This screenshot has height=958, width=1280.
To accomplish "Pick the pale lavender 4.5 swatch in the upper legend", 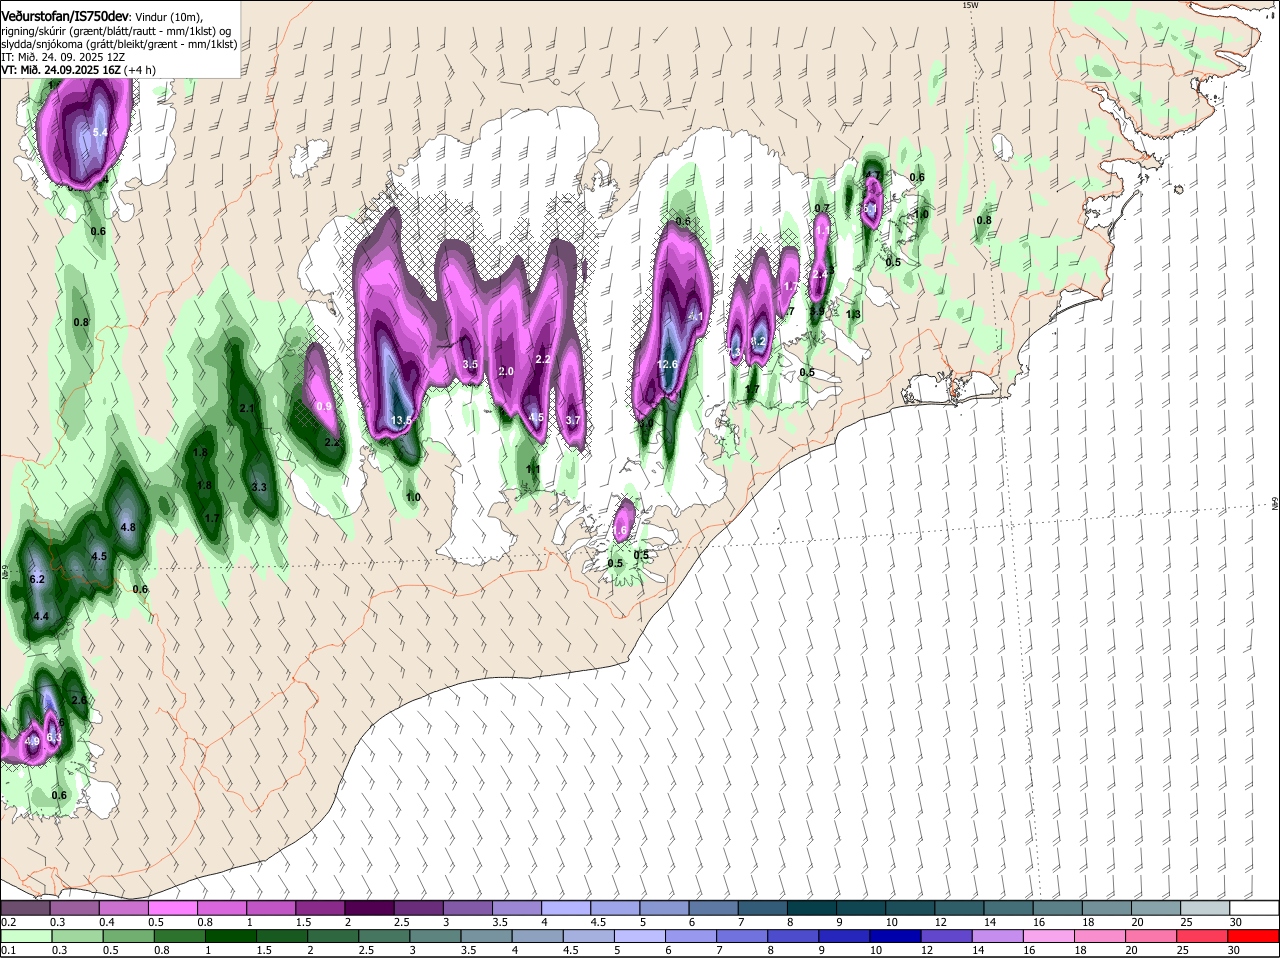I will click(x=613, y=908).
